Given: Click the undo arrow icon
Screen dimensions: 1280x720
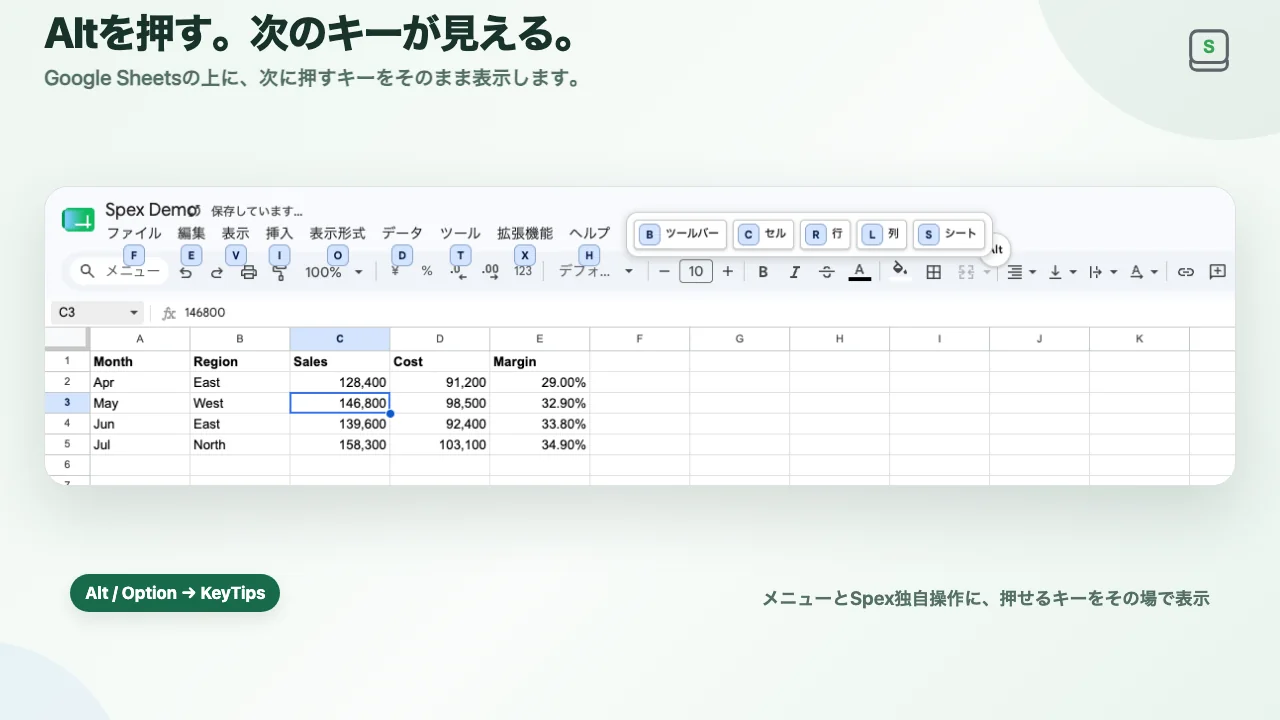Looking at the screenshot, I should [x=186, y=272].
